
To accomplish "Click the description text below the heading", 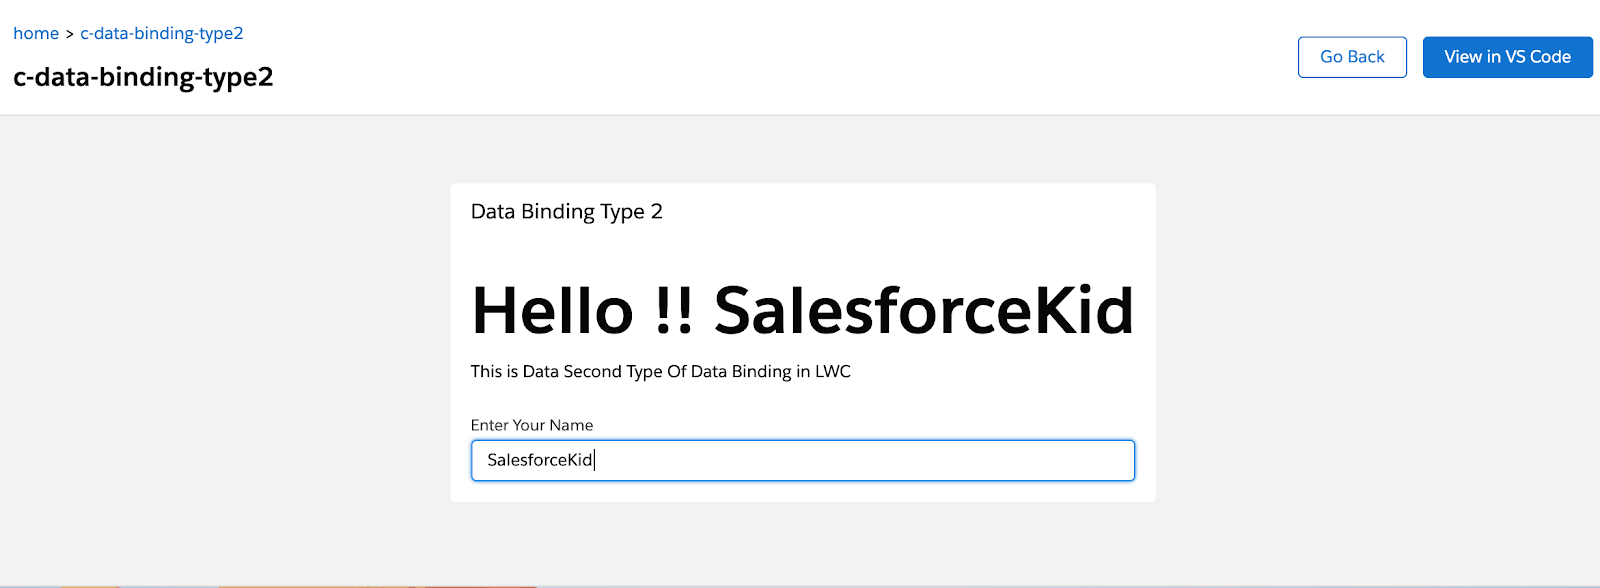I will tap(660, 371).
